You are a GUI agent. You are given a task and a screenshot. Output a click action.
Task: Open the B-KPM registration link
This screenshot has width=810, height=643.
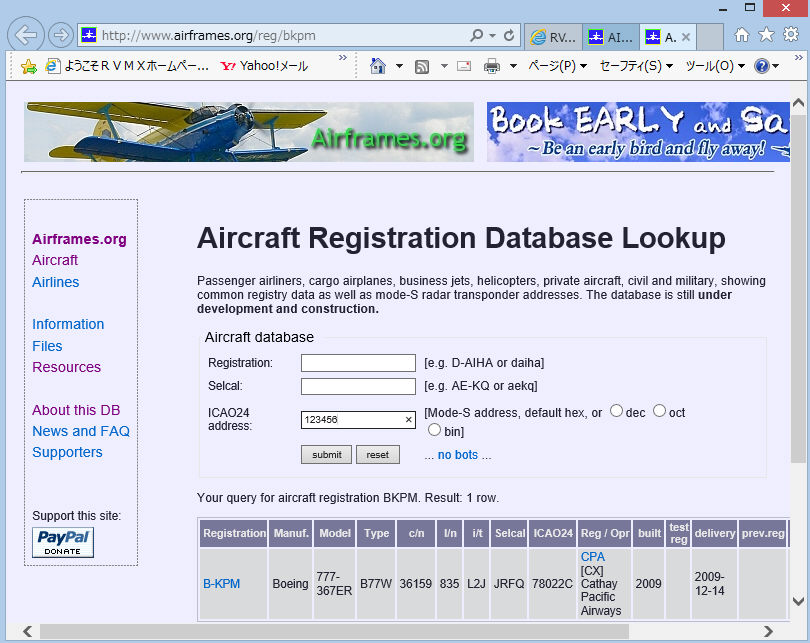[221, 584]
